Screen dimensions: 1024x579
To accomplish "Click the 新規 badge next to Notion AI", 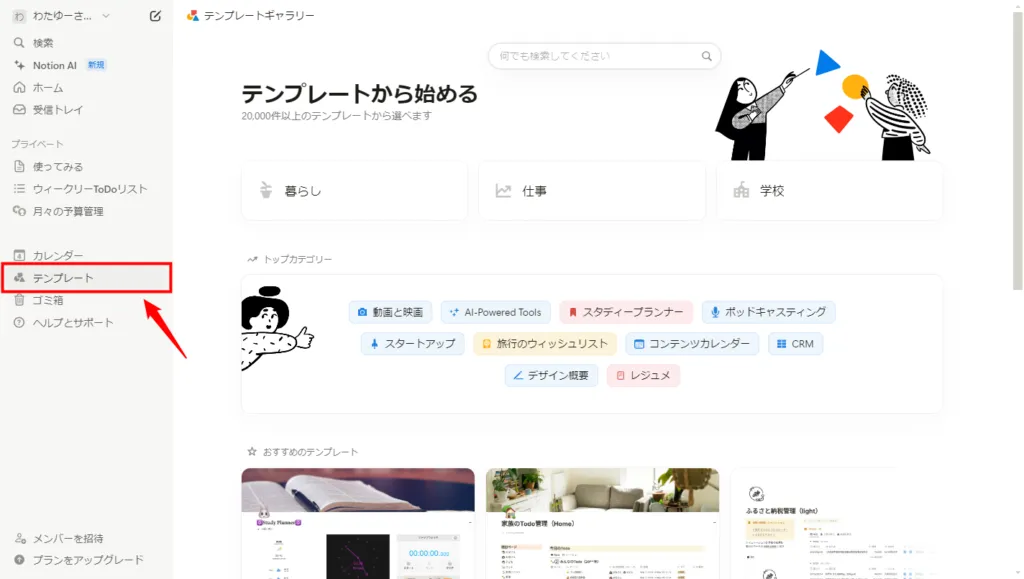I will coord(96,65).
